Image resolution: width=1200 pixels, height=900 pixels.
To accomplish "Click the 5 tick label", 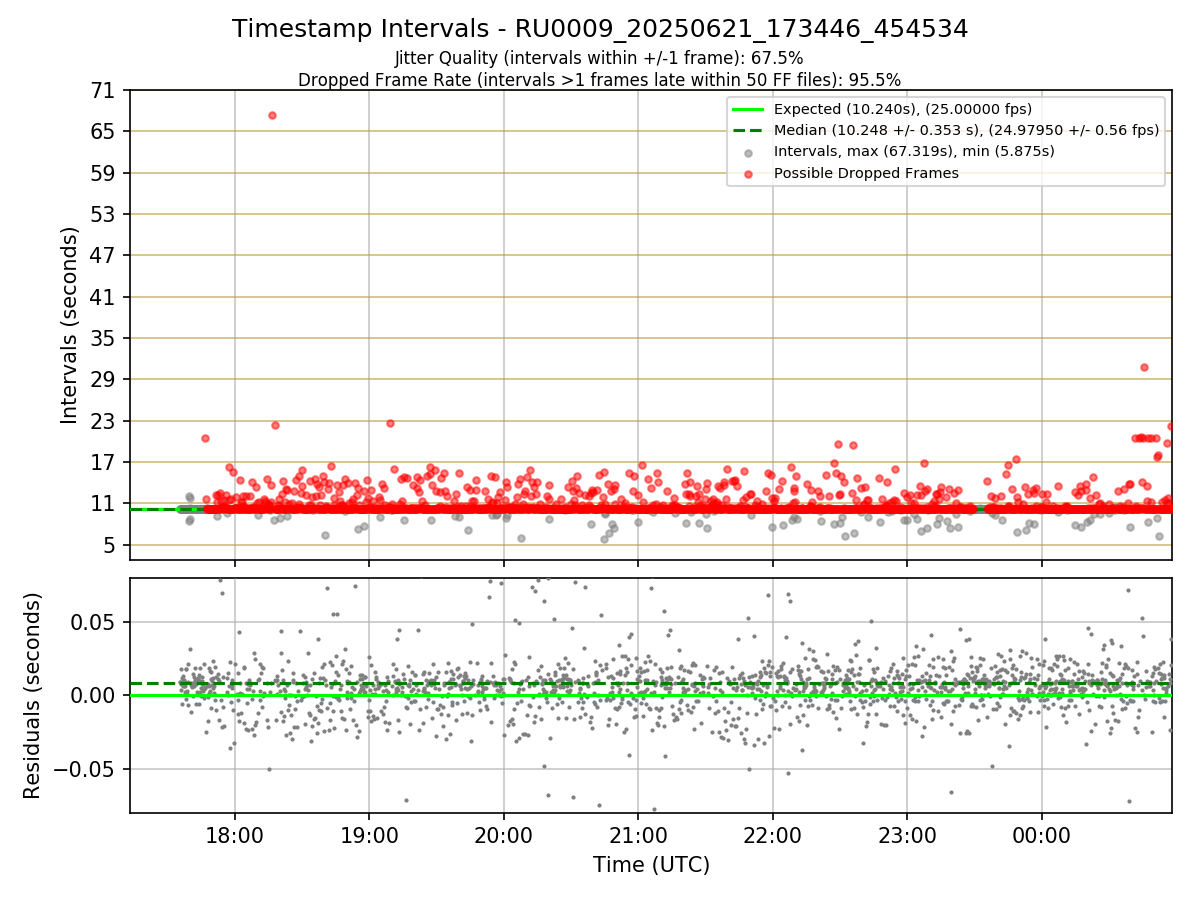I will tap(110, 545).
